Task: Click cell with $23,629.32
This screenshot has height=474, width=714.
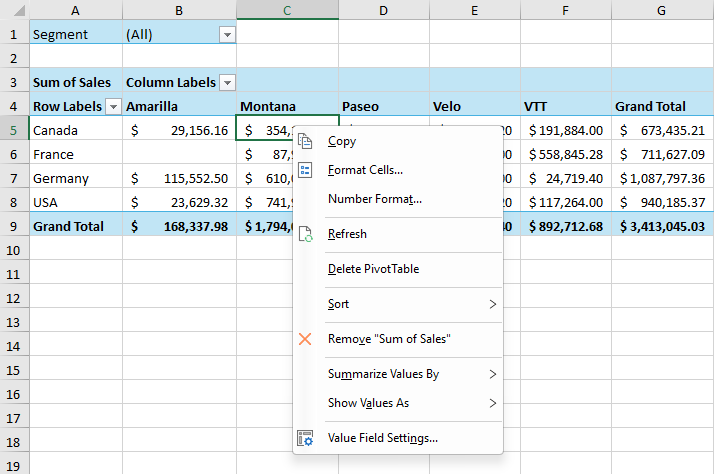Action: click(x=179, y=203)
